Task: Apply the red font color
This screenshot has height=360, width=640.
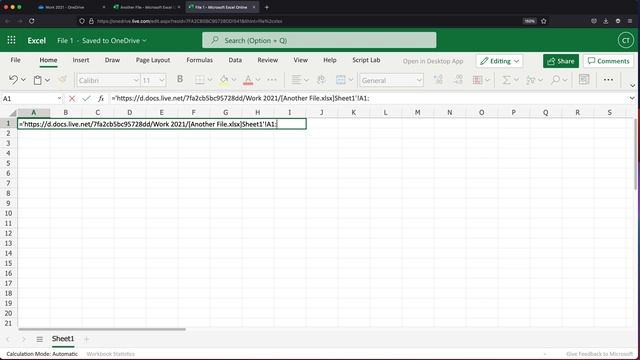Action: point(248,80)
